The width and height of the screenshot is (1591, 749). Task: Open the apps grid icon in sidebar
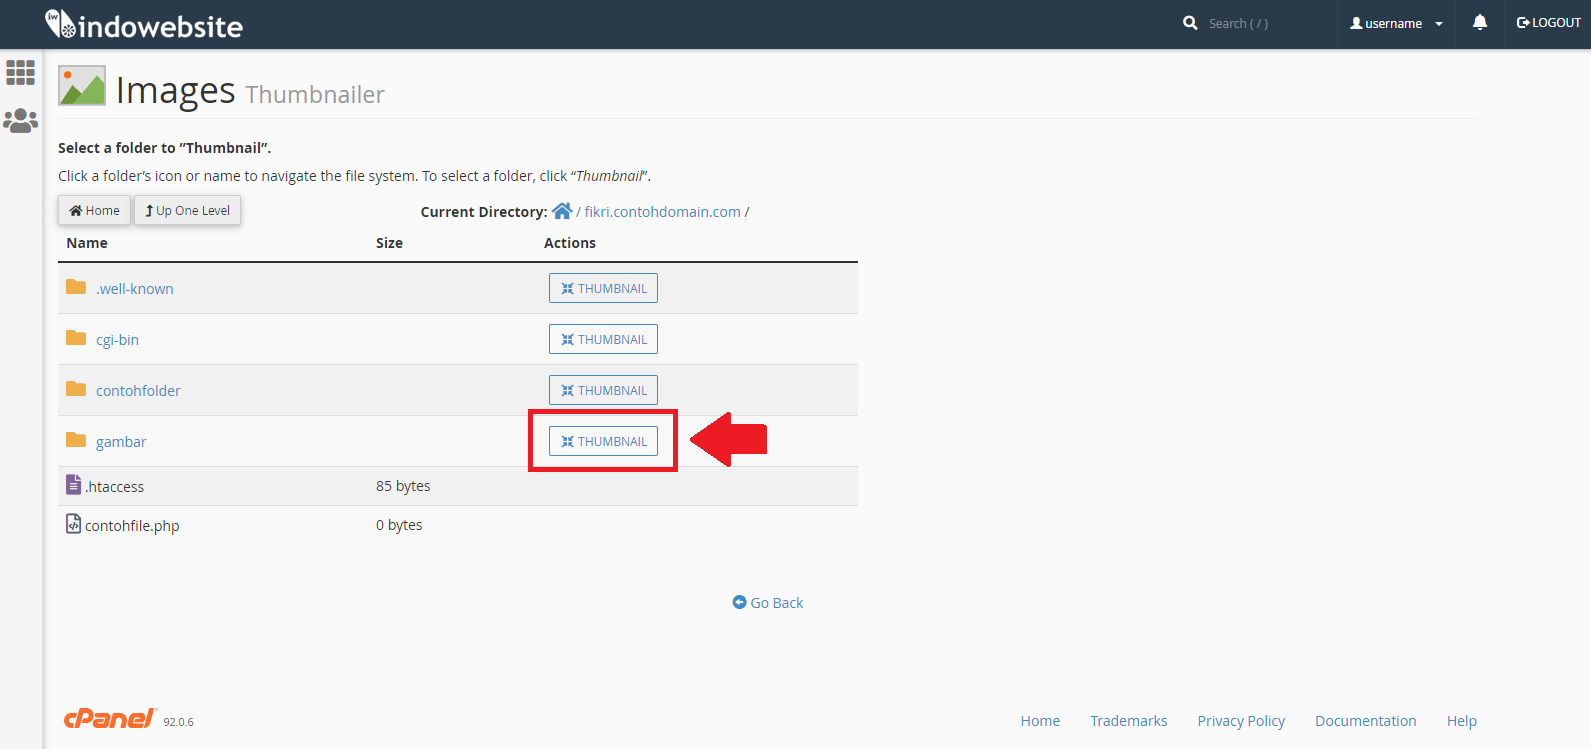click(20, 72)
